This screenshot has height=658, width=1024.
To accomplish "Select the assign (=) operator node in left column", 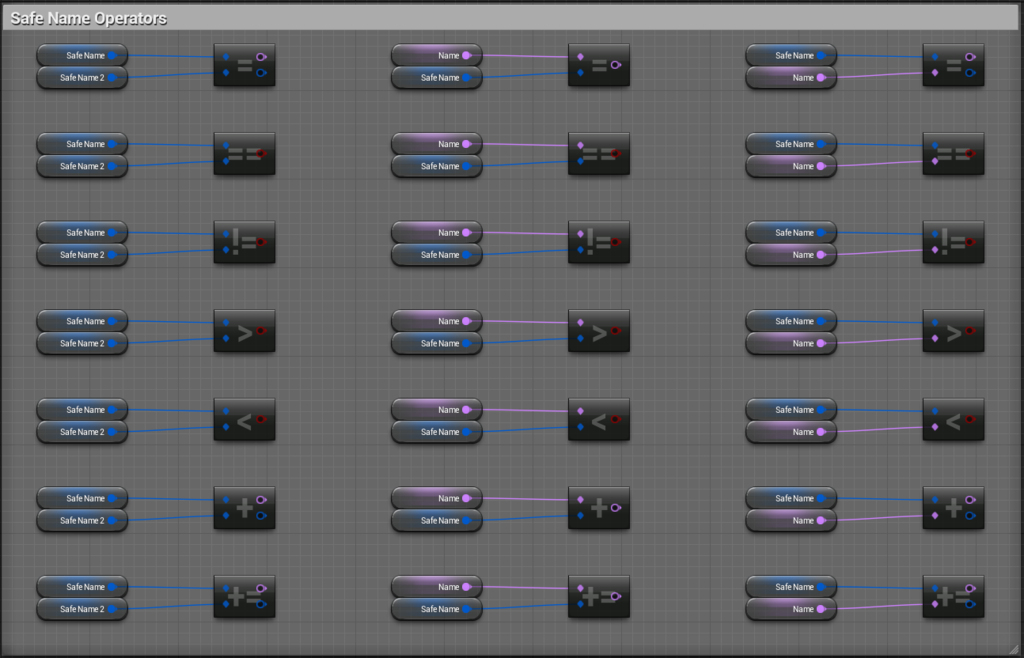I will click(243, 65).
